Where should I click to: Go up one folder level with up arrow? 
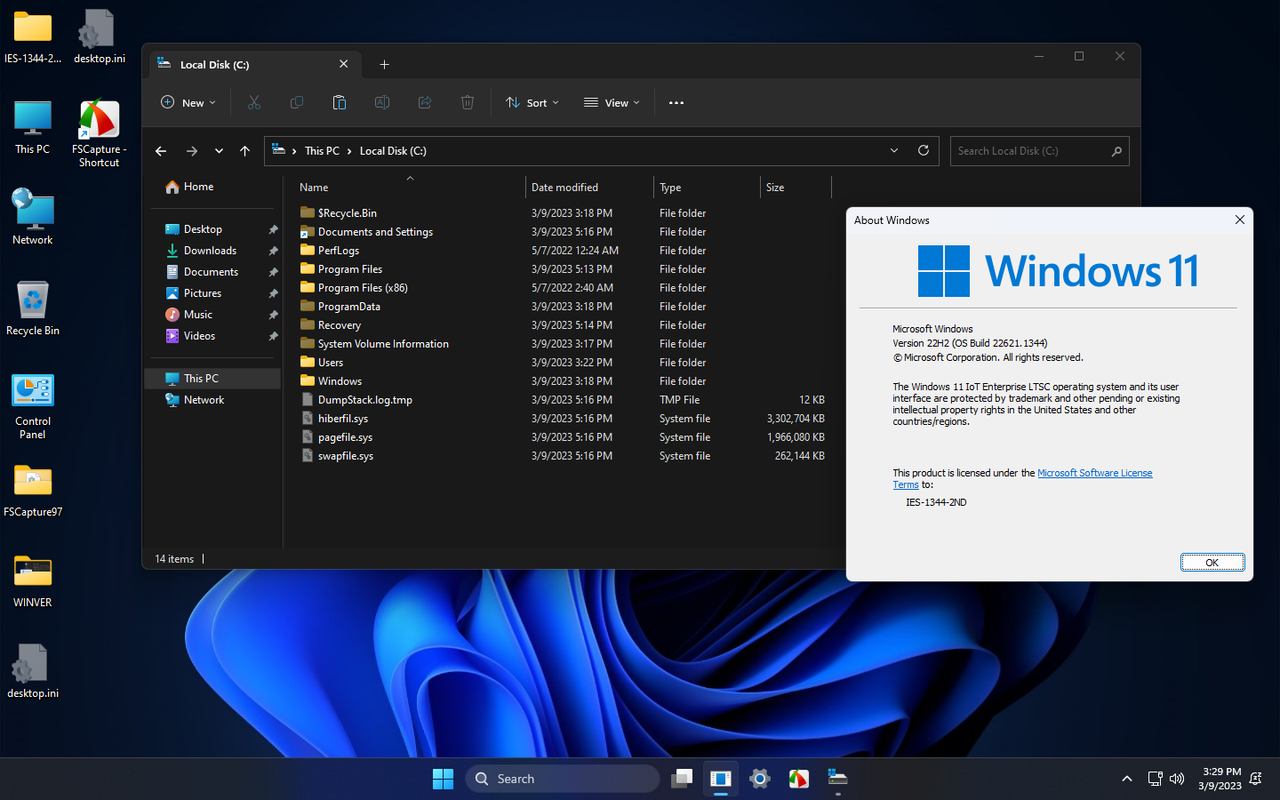click(x=245, y=151)
